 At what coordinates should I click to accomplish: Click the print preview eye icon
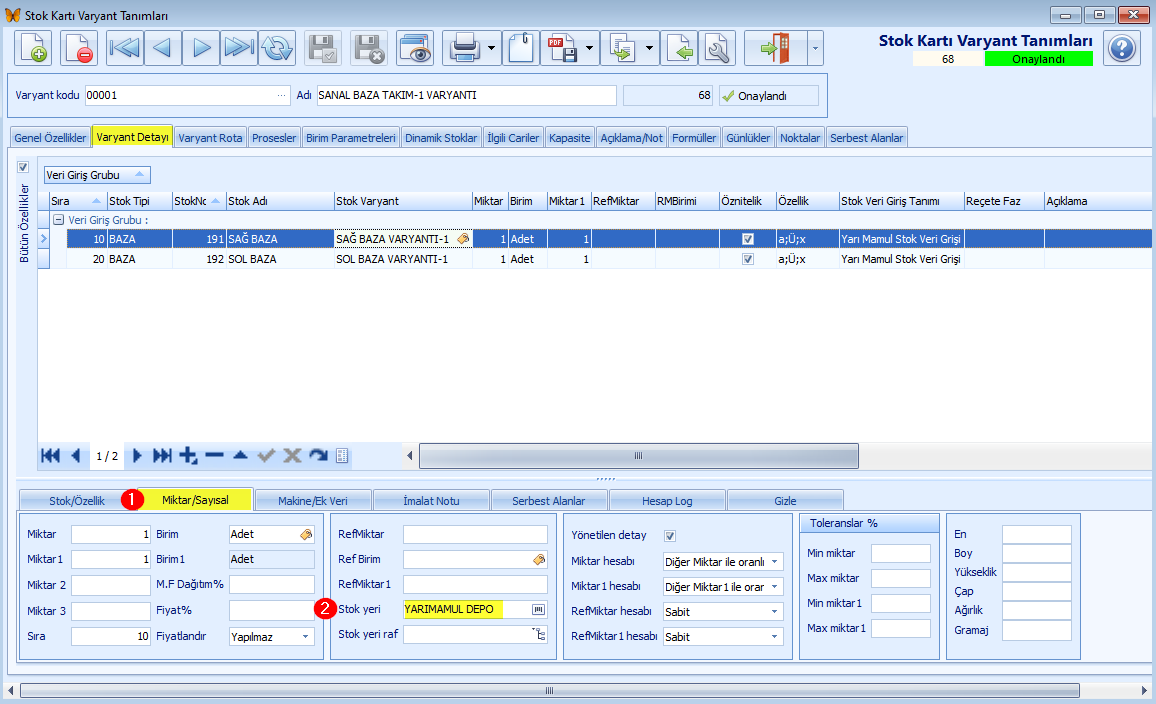415,49
